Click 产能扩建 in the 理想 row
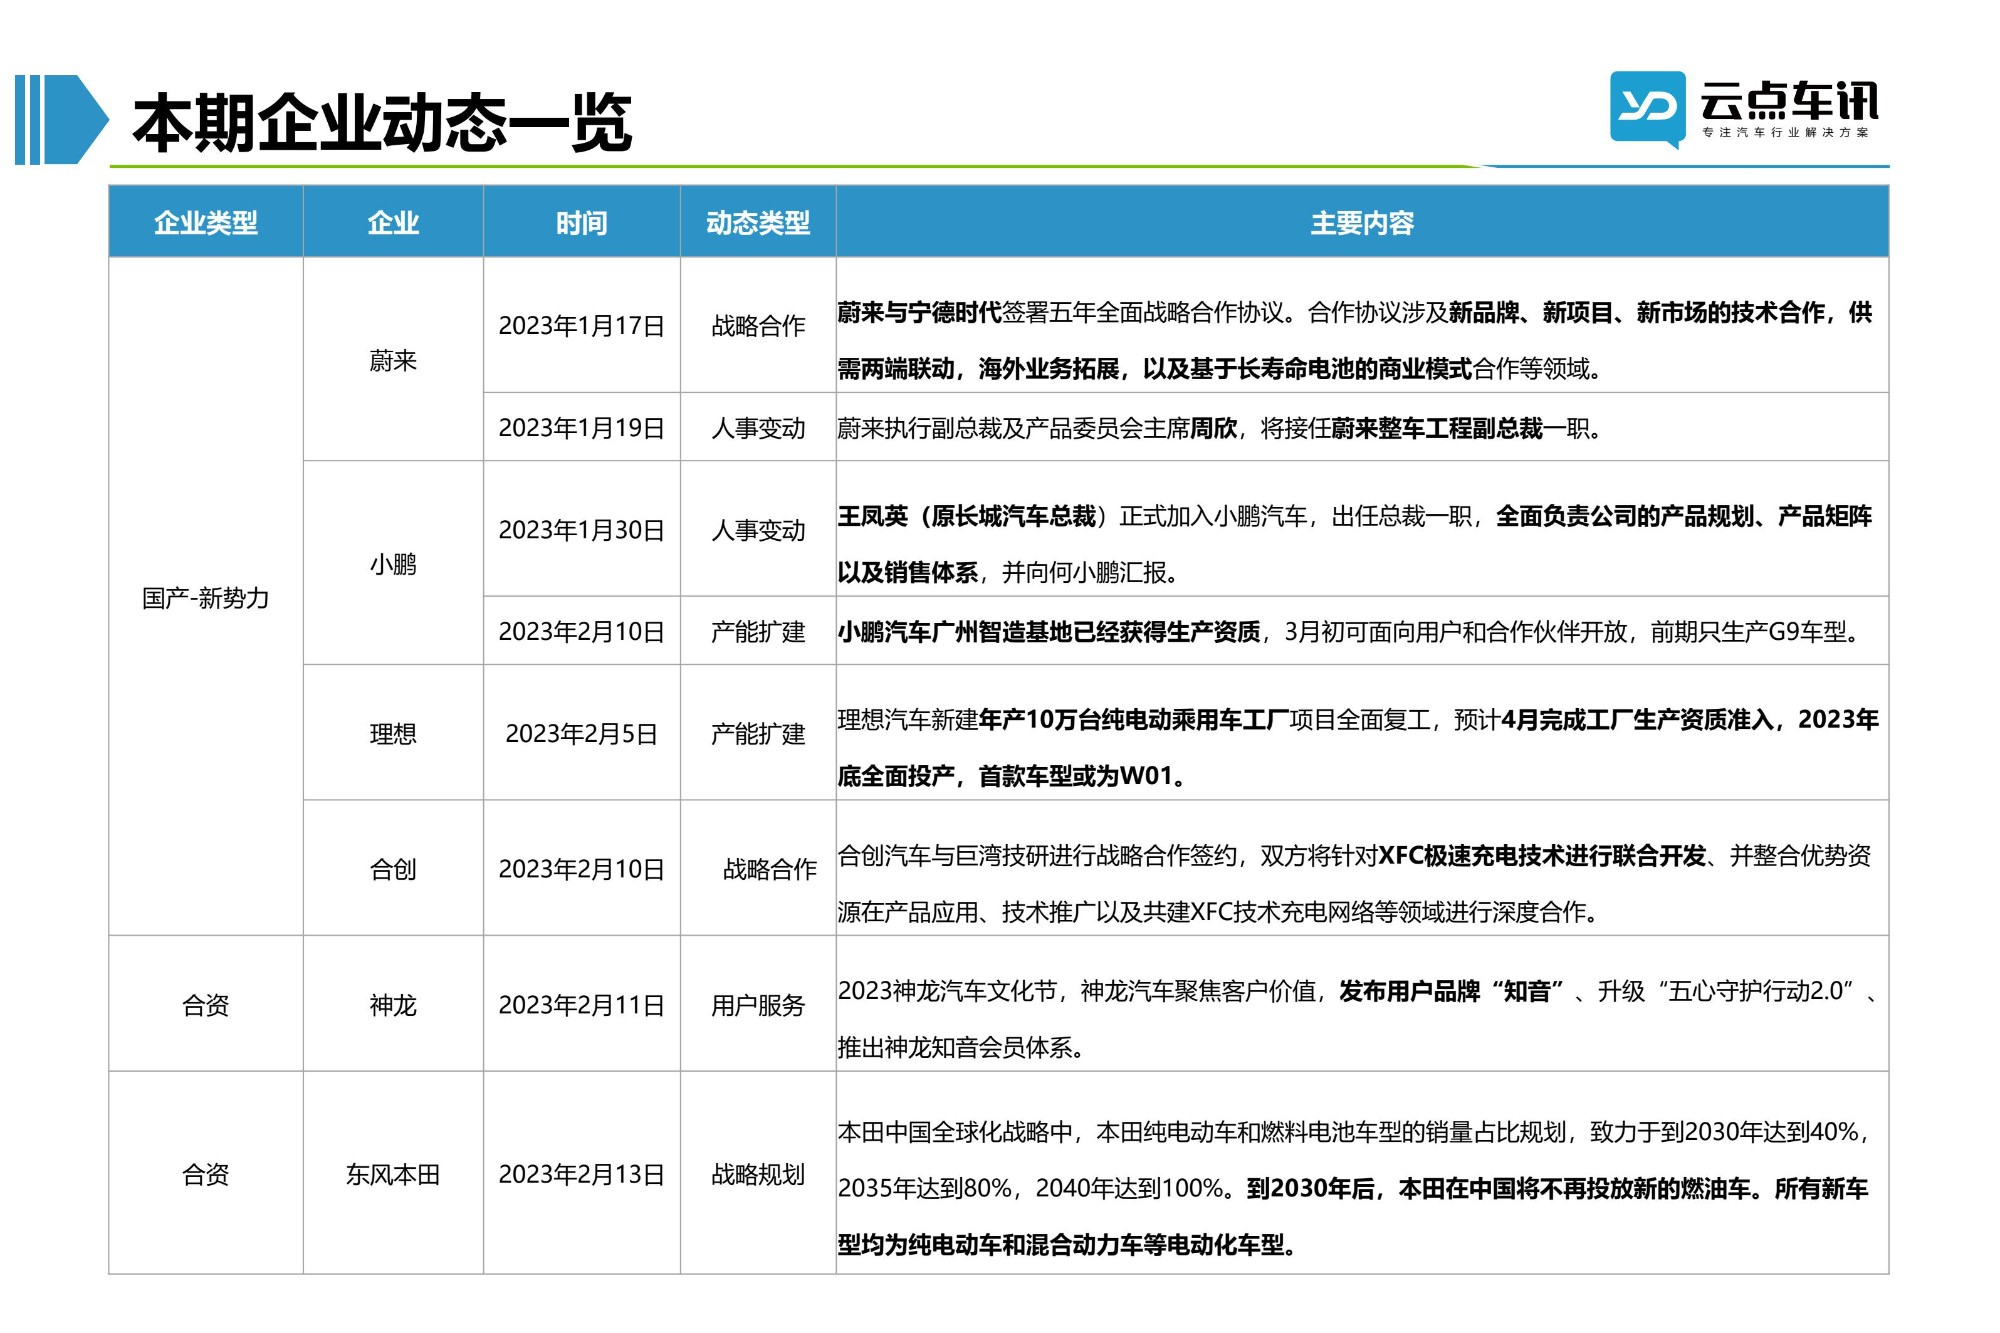The width and height of the screenshot is (2000, 1333). (758, 734)
